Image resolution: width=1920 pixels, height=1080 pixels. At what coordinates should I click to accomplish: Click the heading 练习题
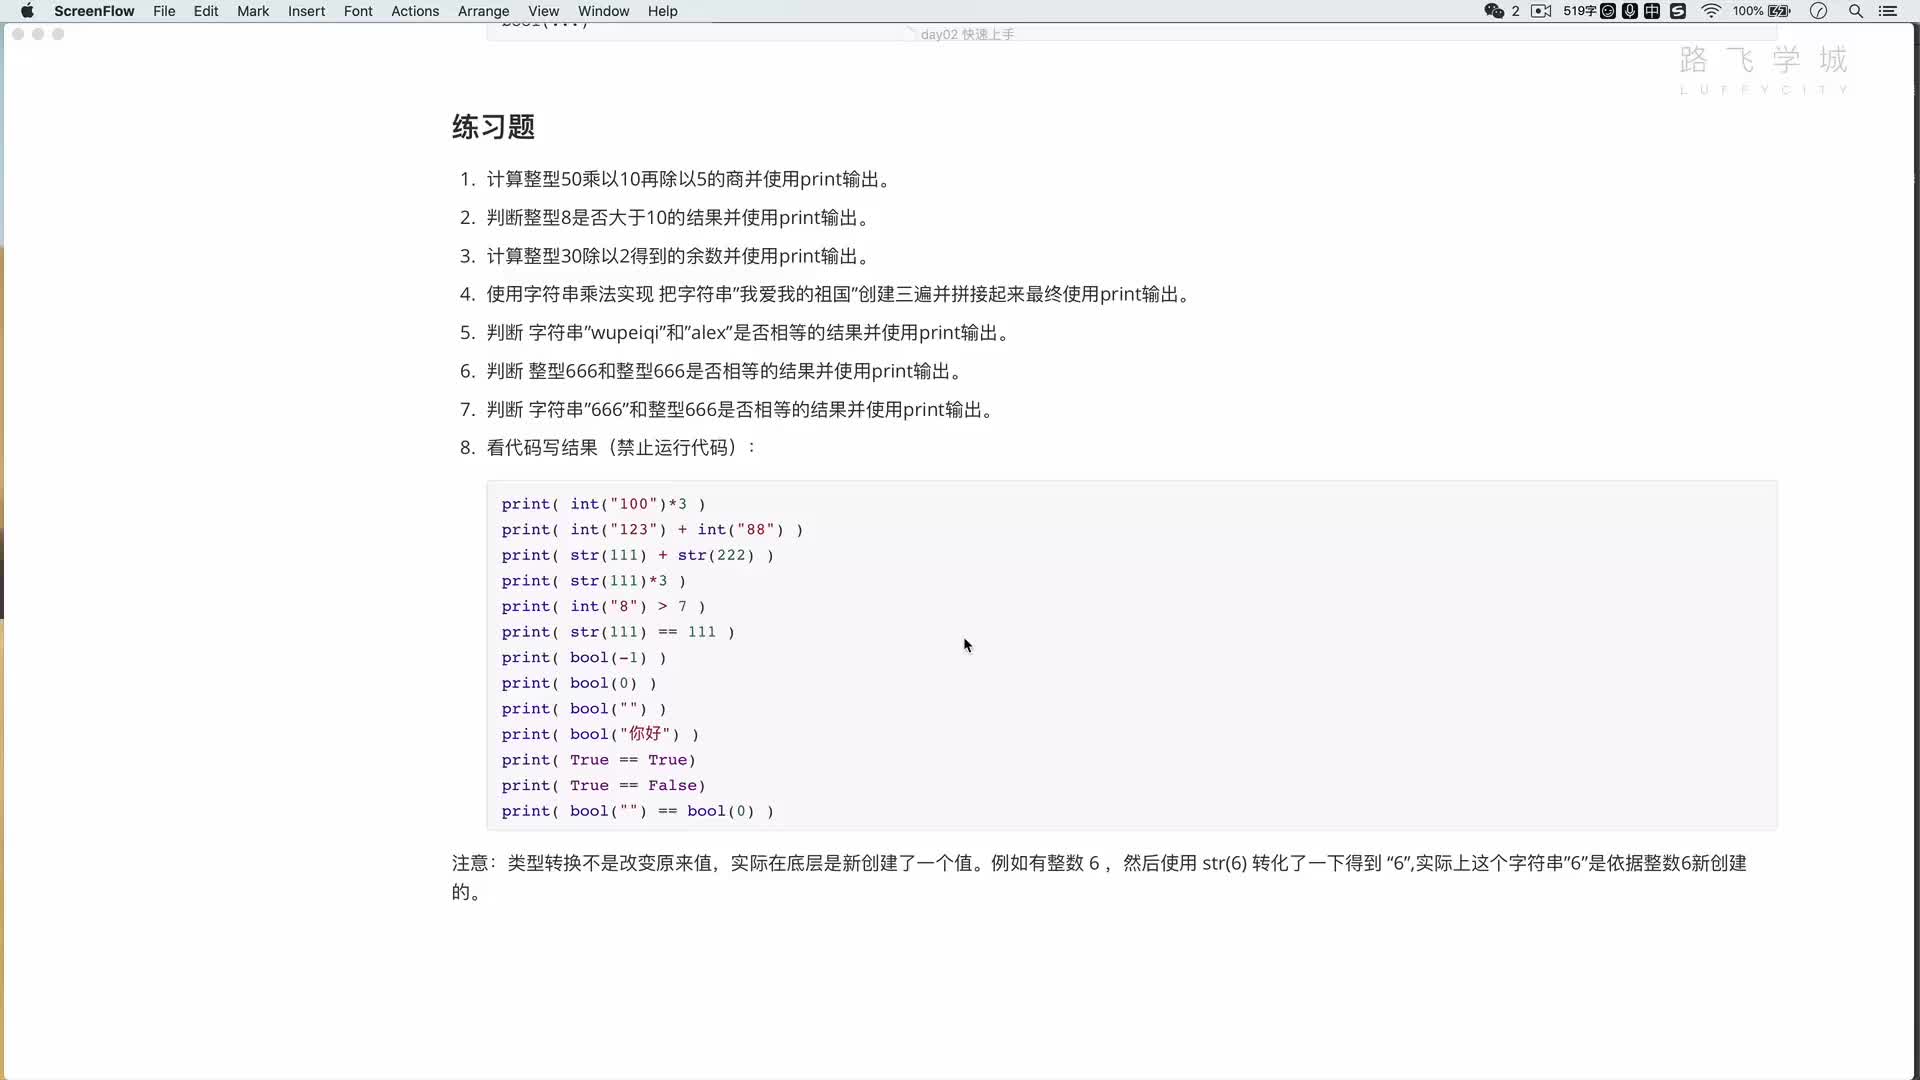click(x=493, y=127)
